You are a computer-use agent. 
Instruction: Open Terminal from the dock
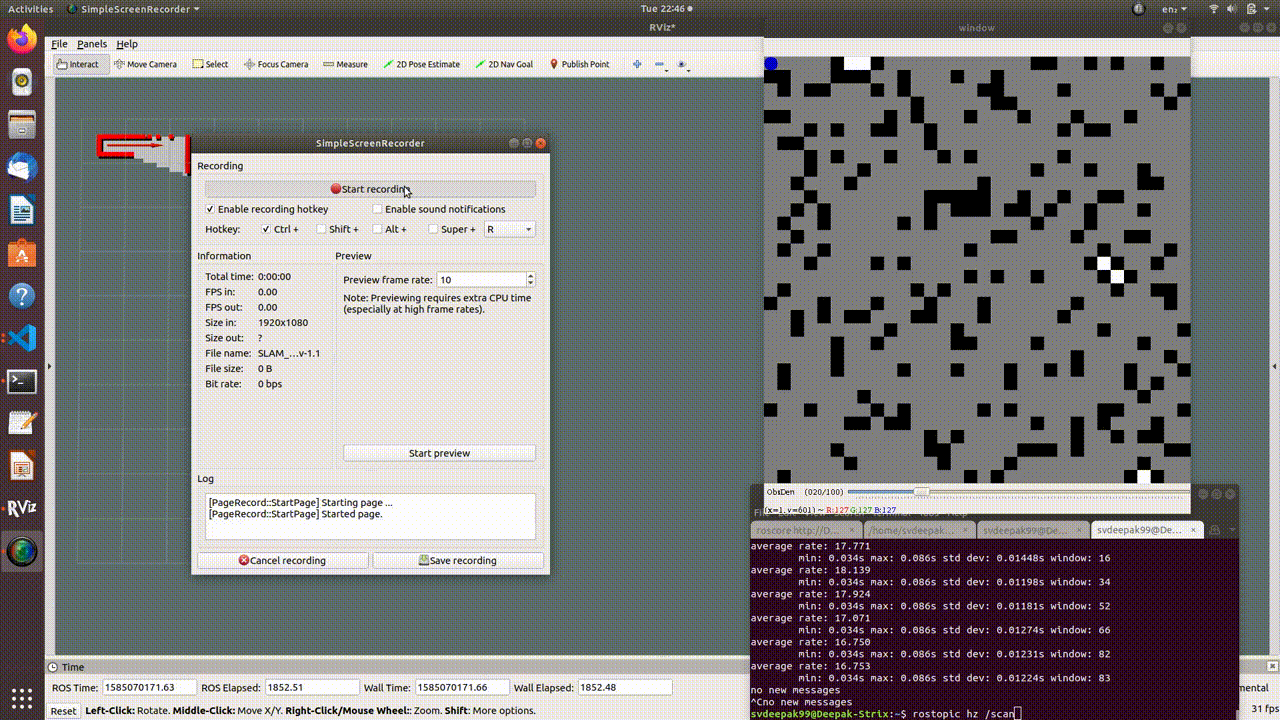[x=22, y=381]
